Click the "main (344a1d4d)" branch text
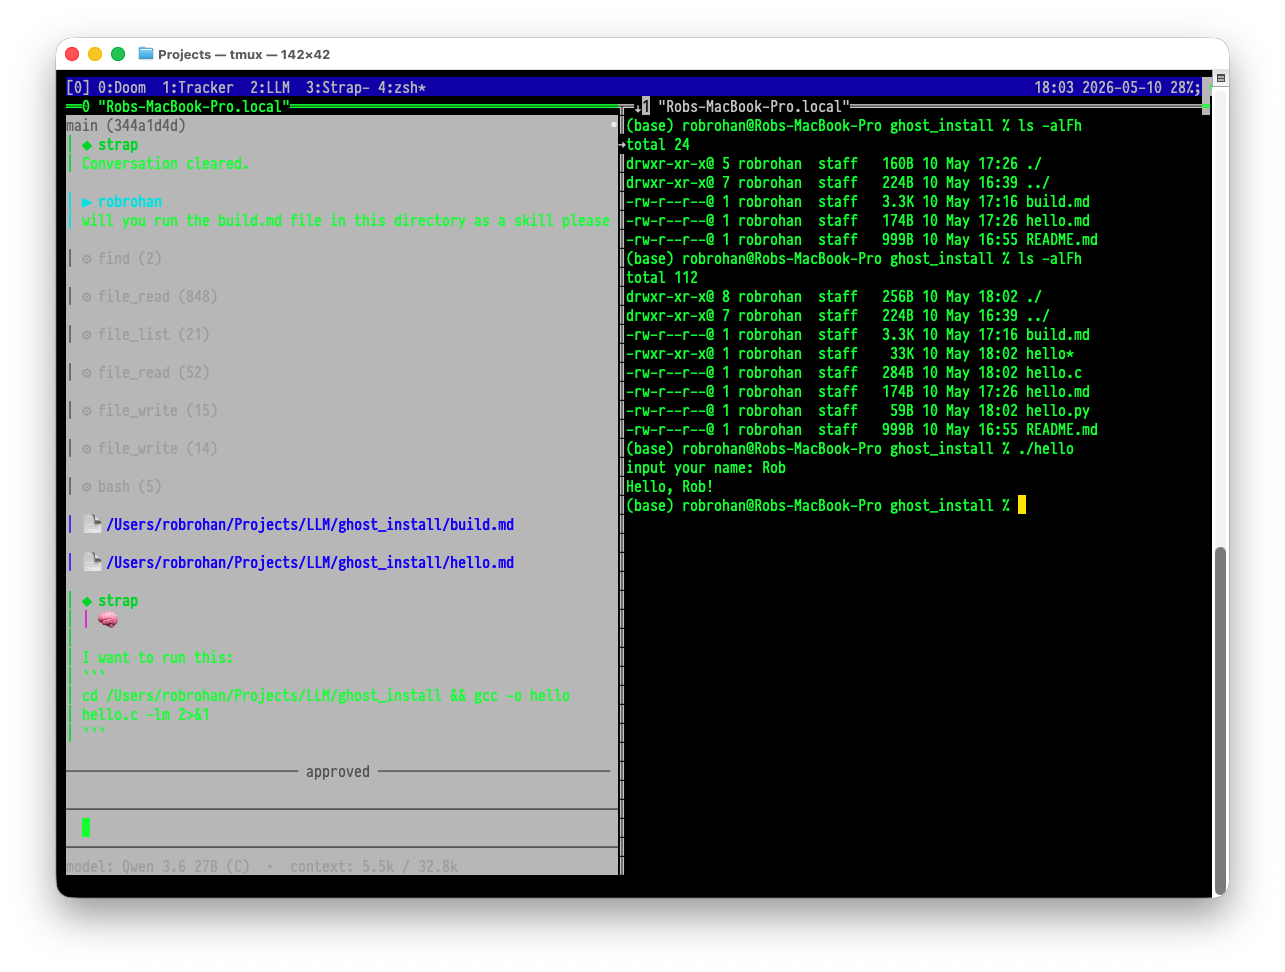This screenshot has height=972, width=1285. coord(126,126)
